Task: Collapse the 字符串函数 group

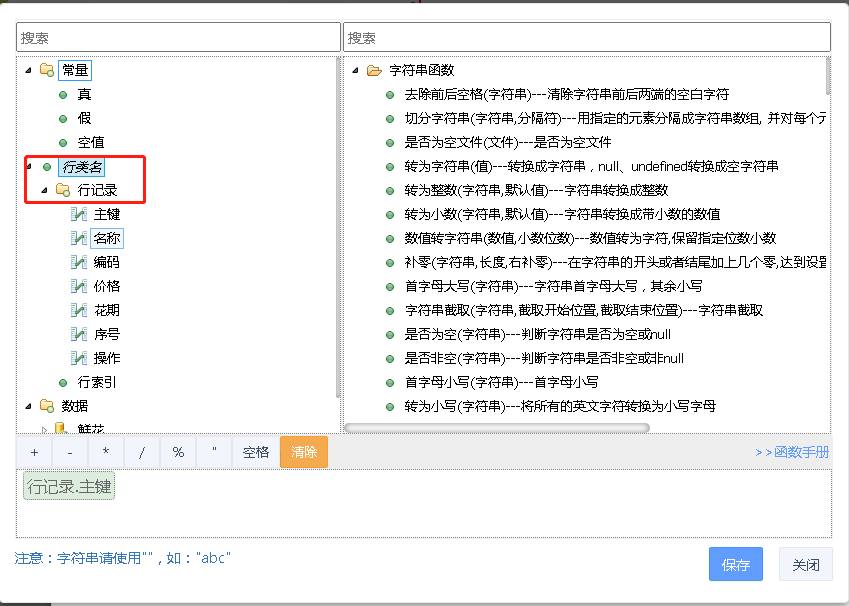Action: click(x=355, y=70)
